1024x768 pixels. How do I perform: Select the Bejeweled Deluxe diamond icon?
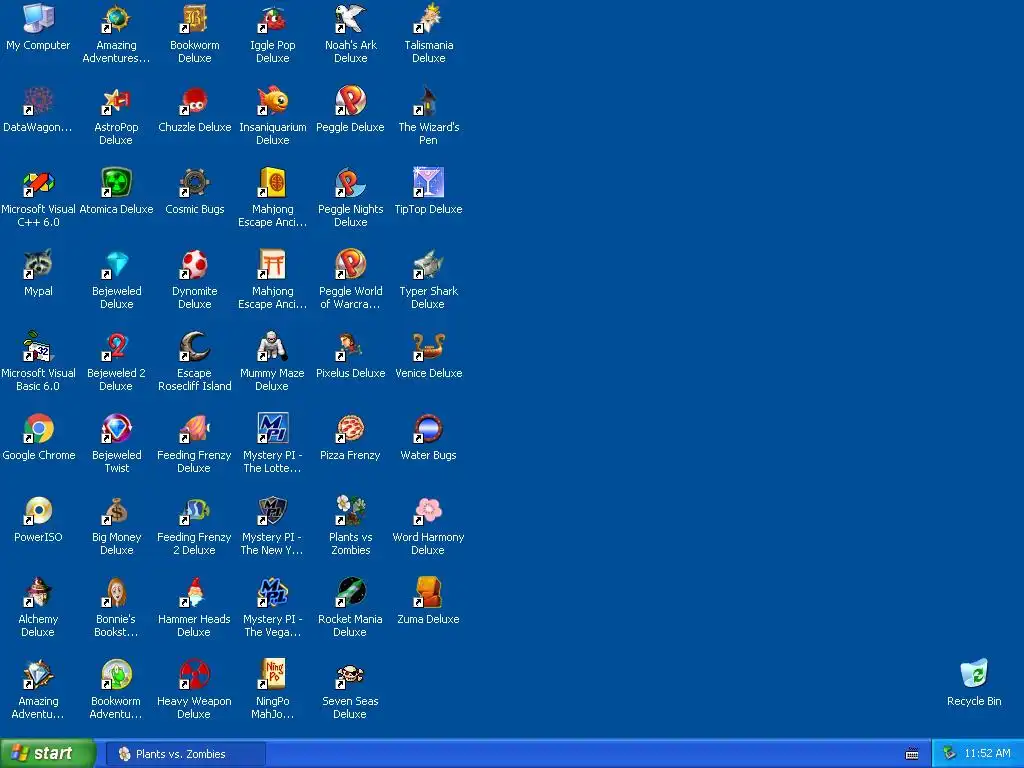[116, 264]
